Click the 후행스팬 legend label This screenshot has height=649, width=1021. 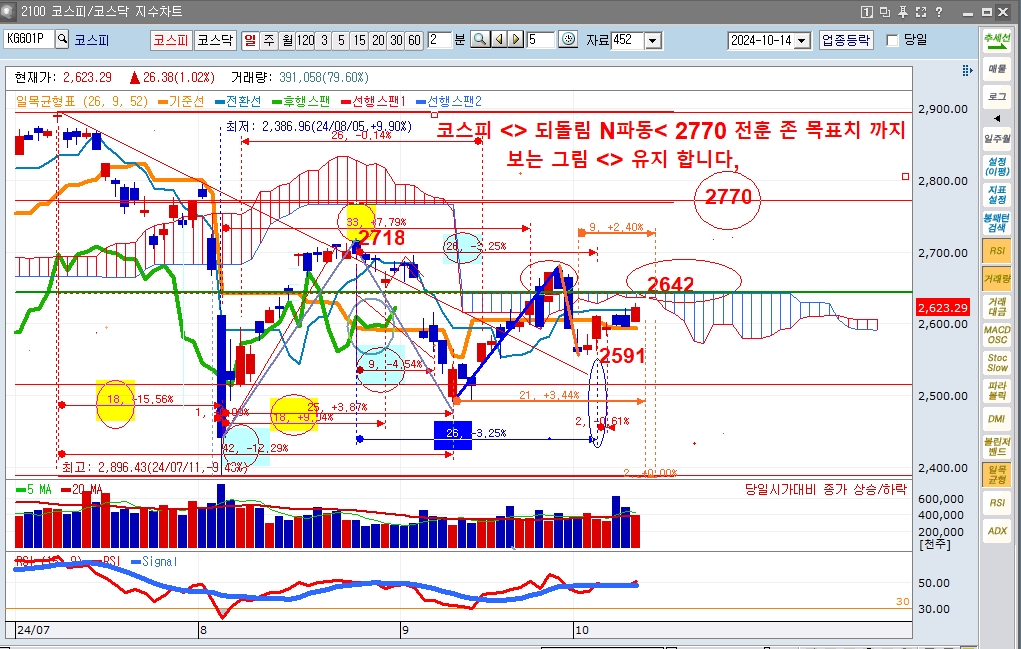[x=301, y=102]
